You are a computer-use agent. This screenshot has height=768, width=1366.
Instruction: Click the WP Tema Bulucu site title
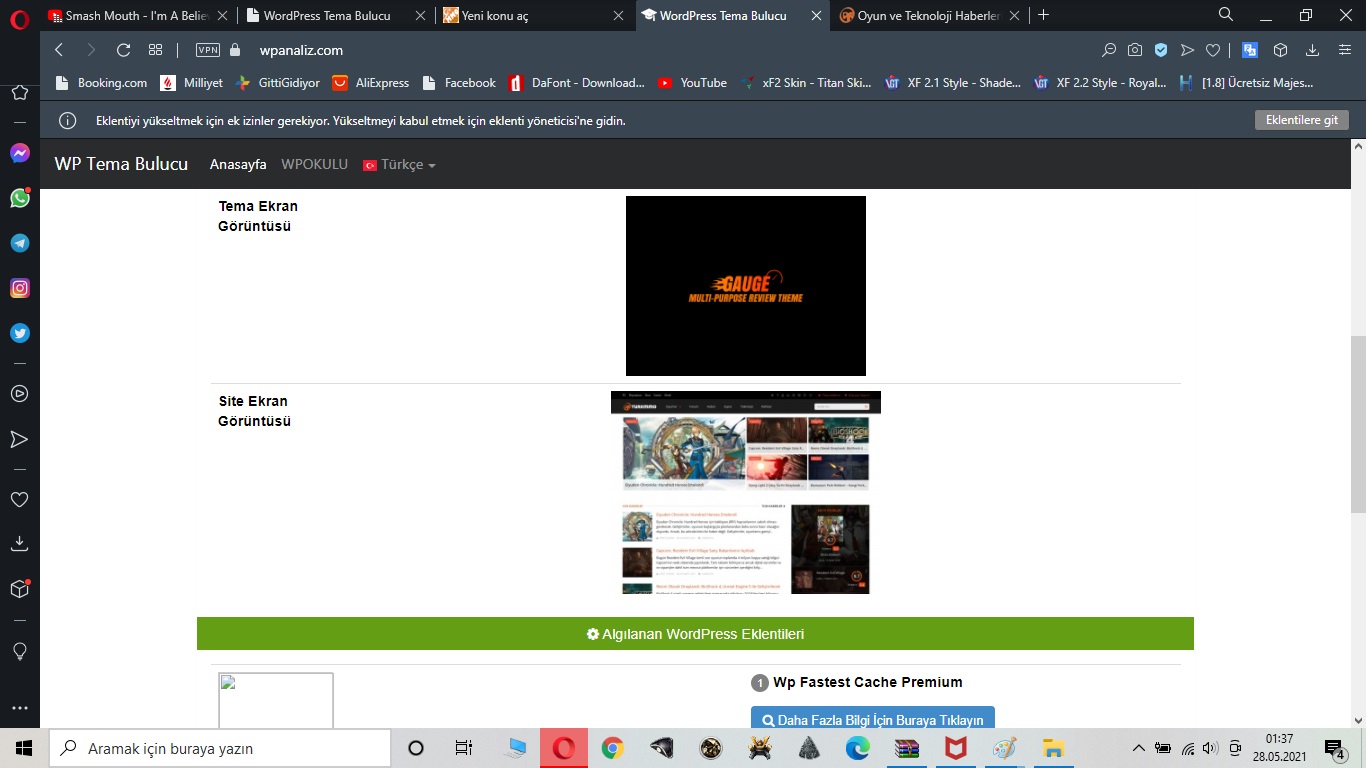121,164
